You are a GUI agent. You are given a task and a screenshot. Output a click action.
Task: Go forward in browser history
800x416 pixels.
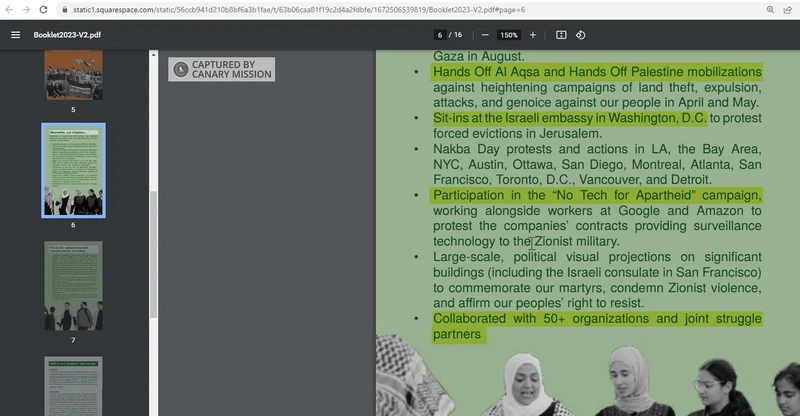pyautogui.click(x=26, y=9)
